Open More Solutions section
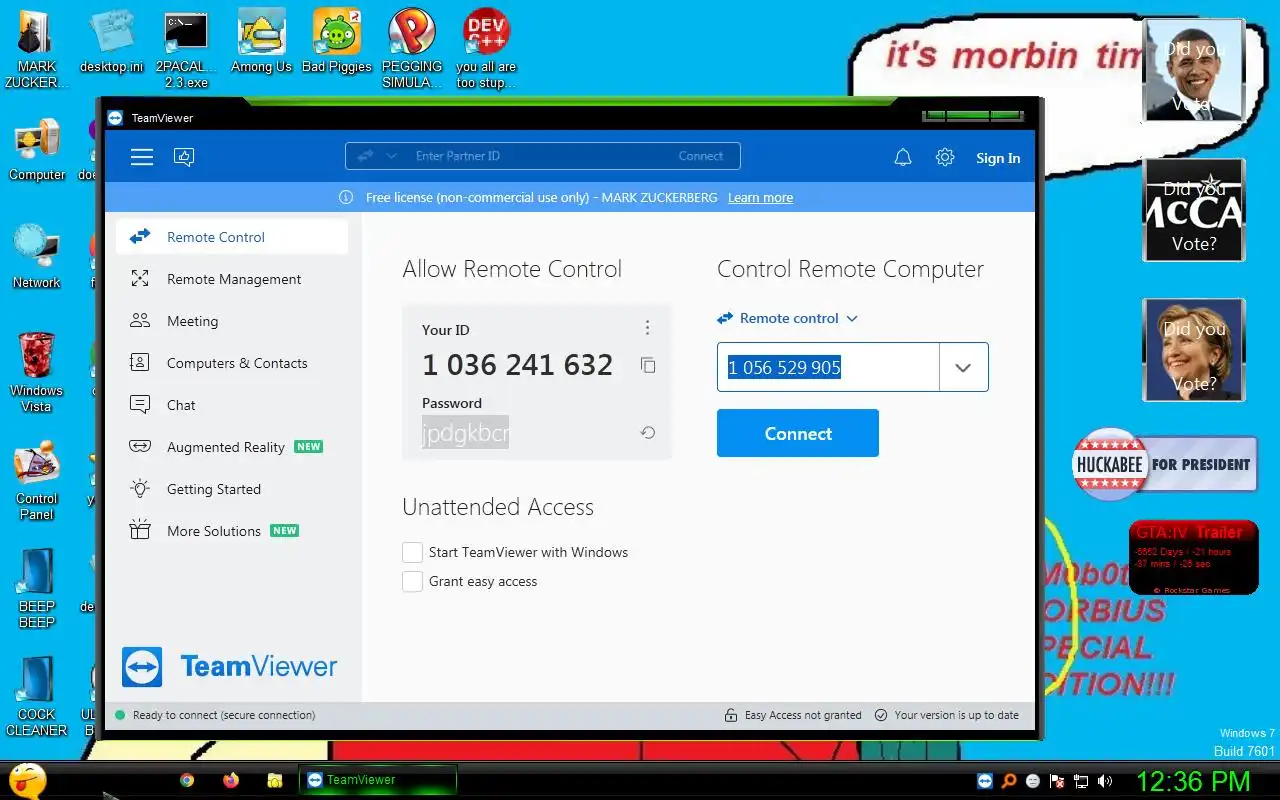 tap(232, 531)
